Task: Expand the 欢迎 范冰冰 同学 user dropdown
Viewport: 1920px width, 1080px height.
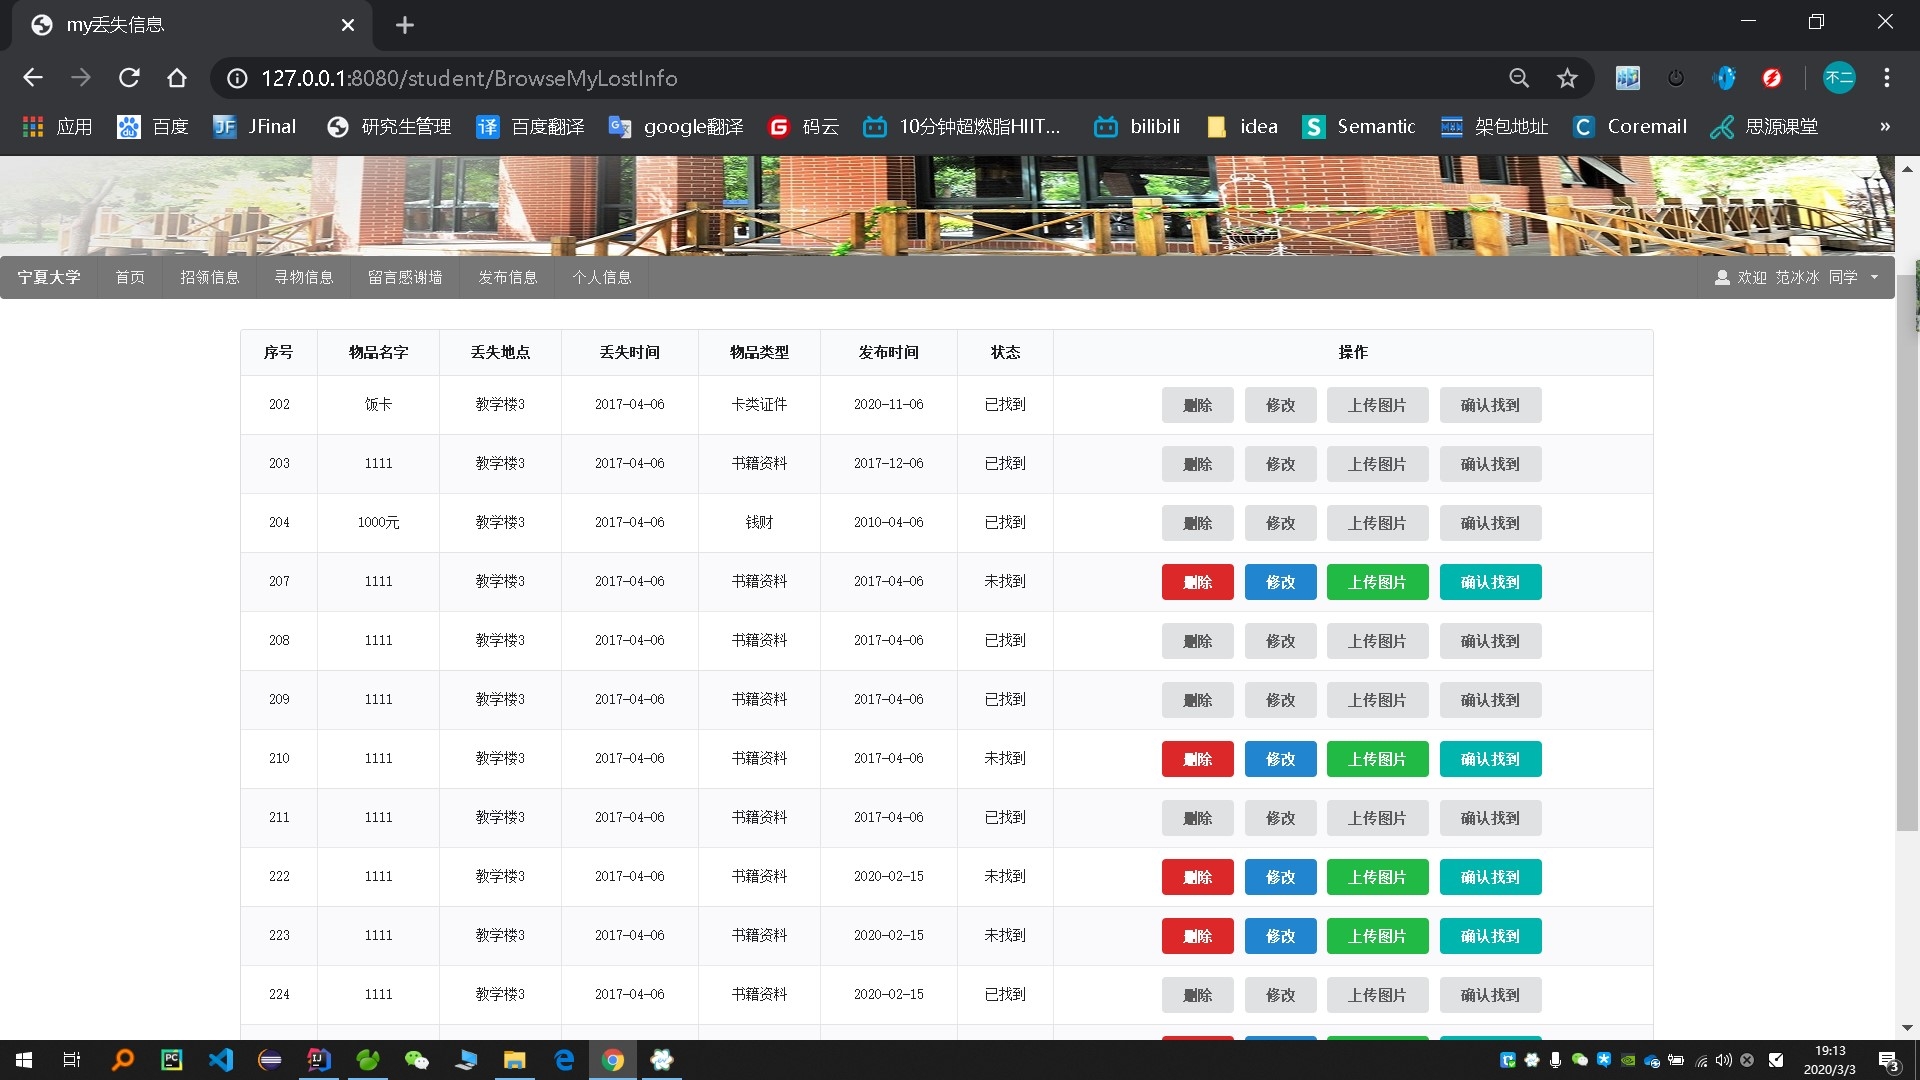Action: point(1797,277)
